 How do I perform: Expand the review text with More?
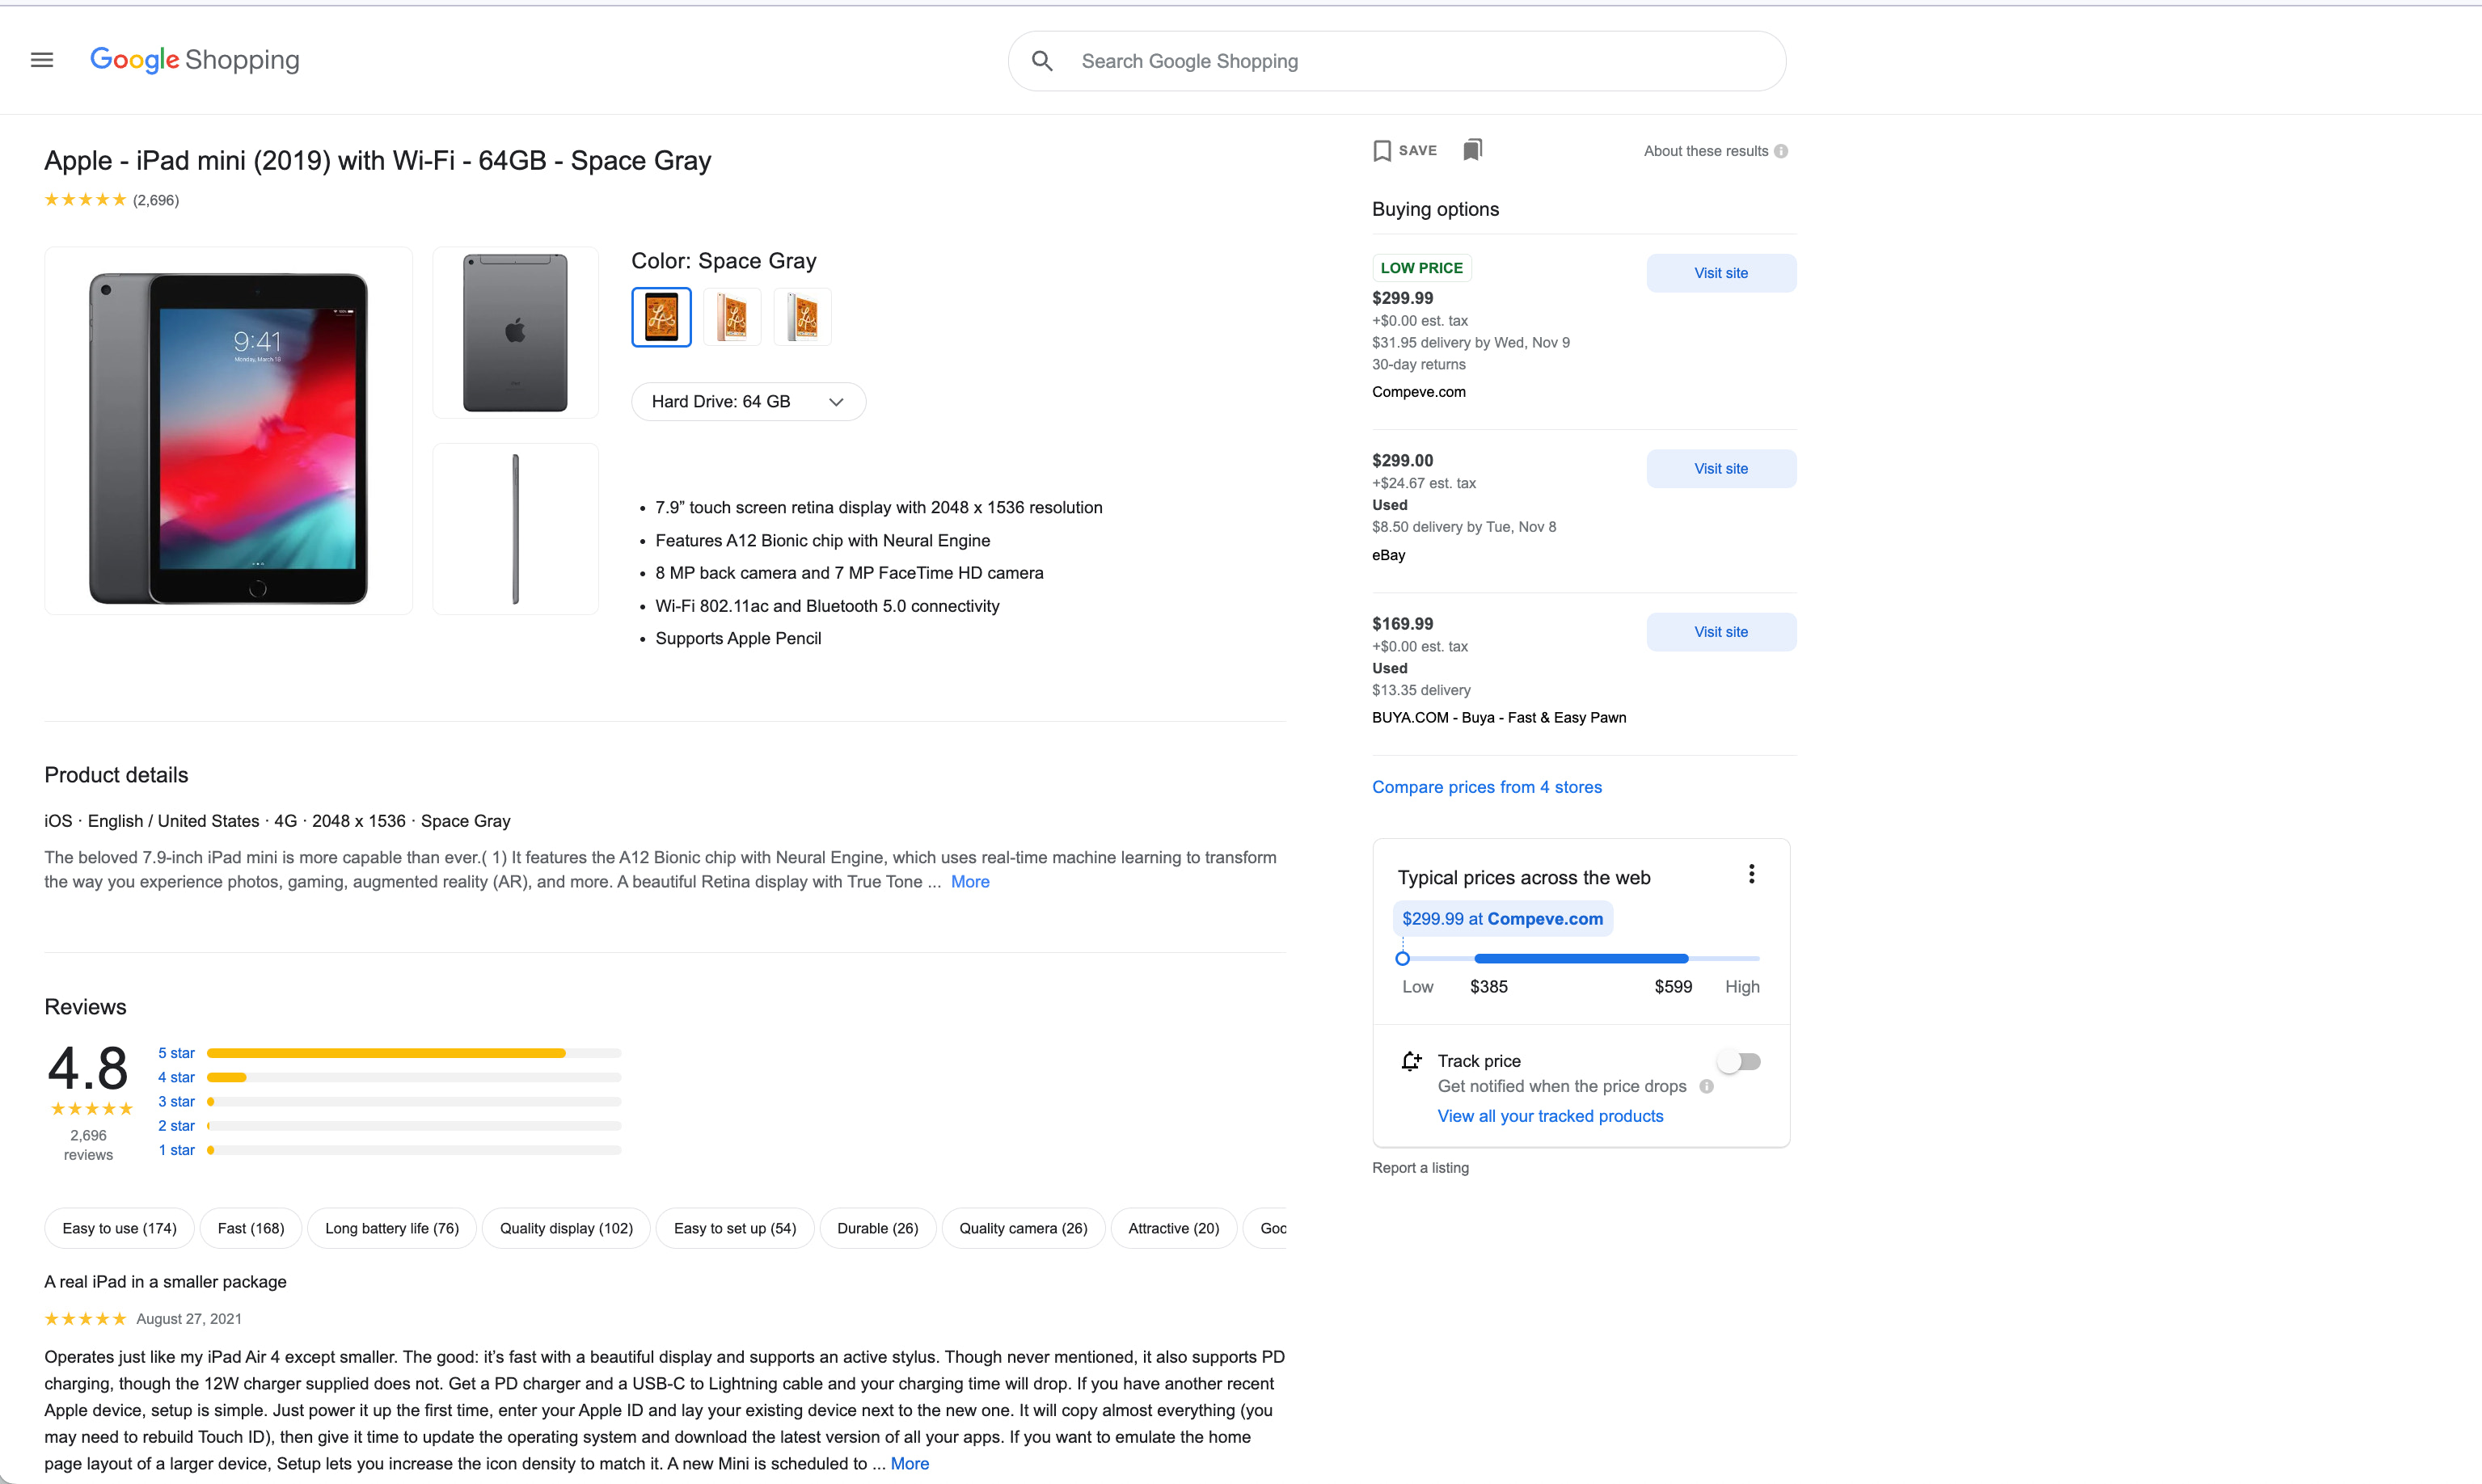point(909,1463)
